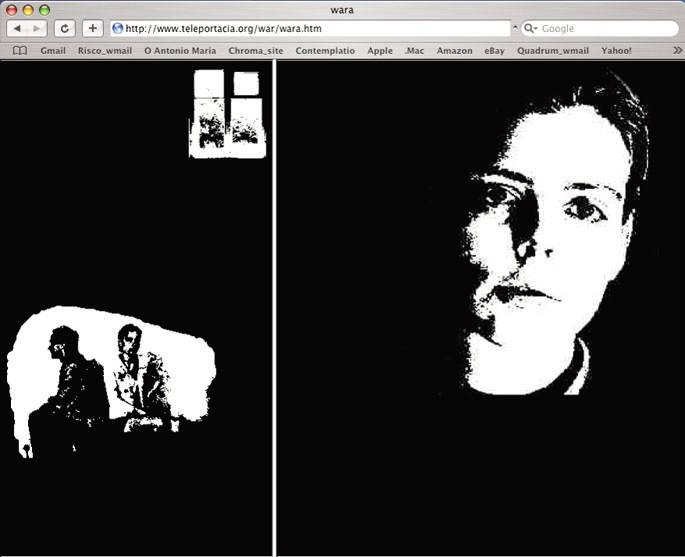685x557 pixels.
Task: Click the window thumbnail image at top
Action: click(228, 113)
